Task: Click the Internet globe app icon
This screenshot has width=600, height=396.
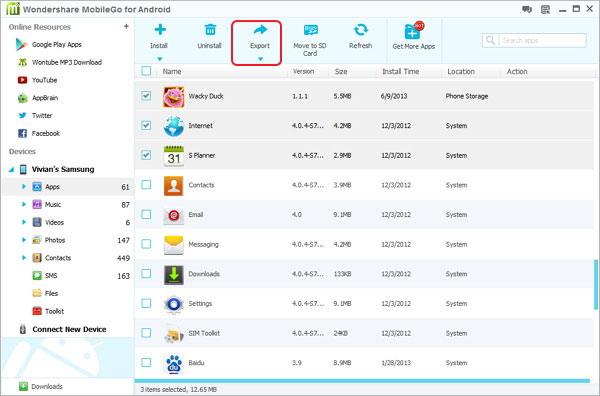Action: (173, 126)
